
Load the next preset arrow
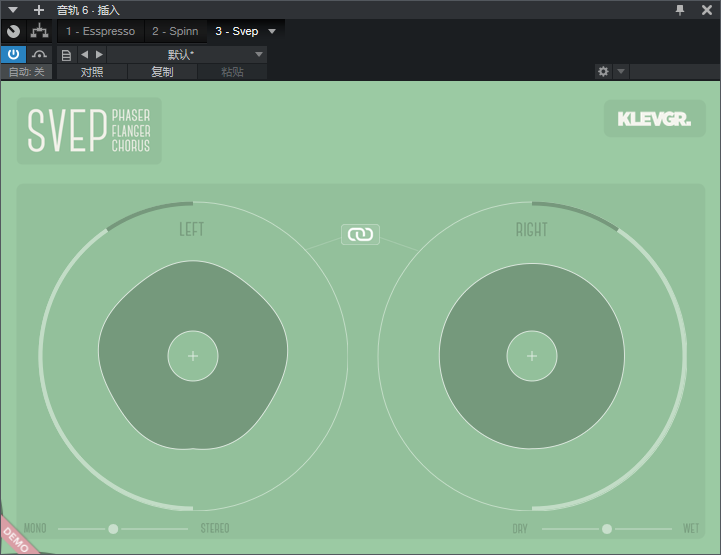click(x=99, y=55)
